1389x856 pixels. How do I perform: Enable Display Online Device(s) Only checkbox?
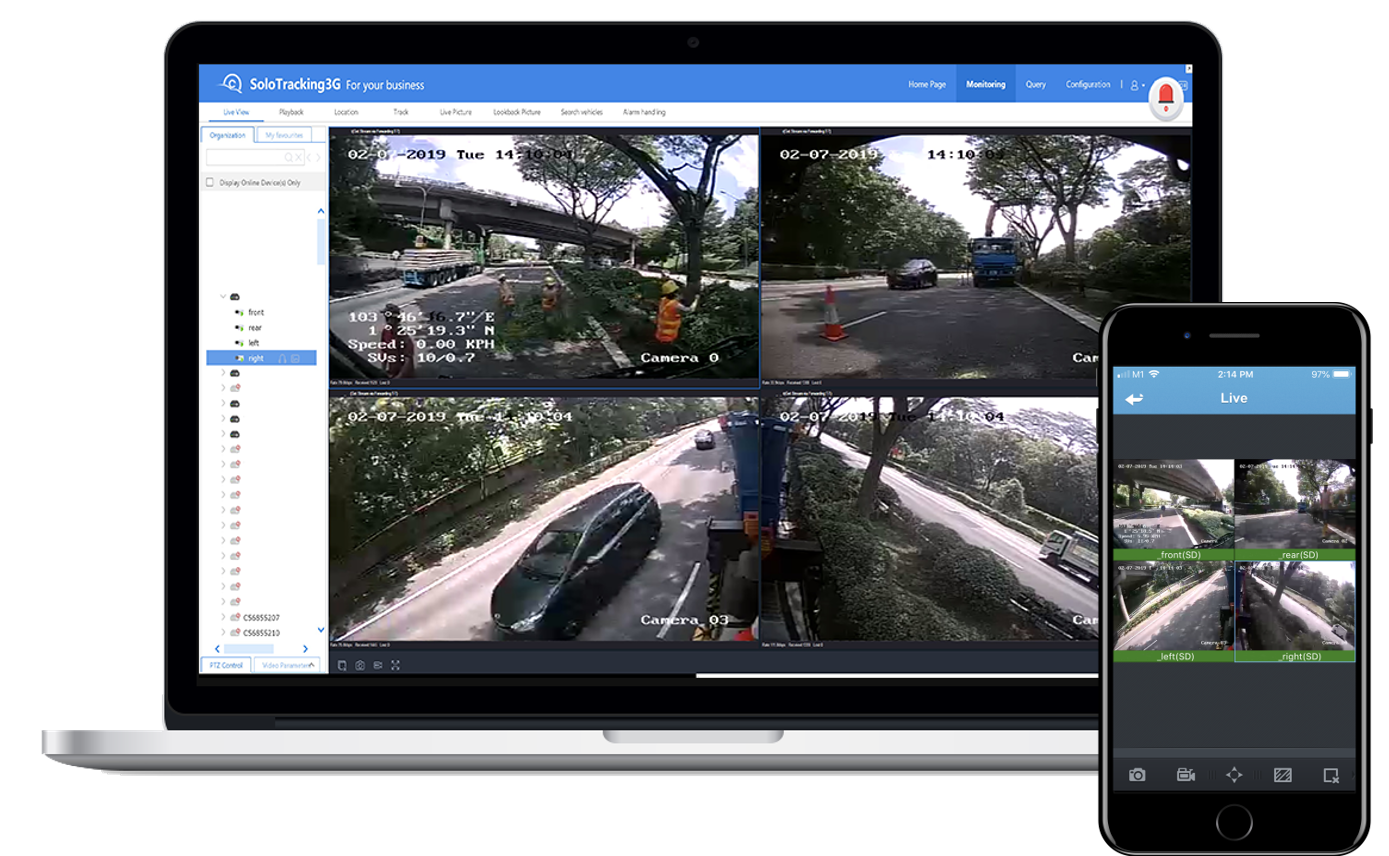tap(210, 183)
